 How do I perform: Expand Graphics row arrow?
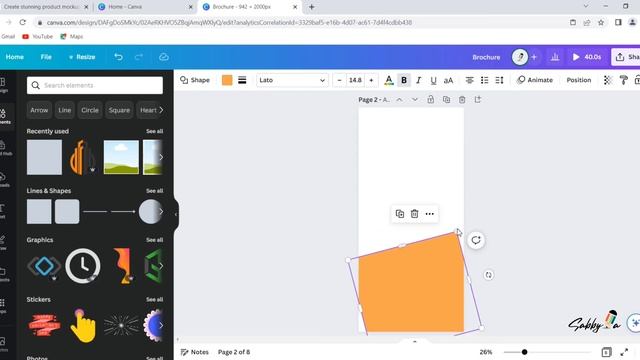tap(161, 266)
